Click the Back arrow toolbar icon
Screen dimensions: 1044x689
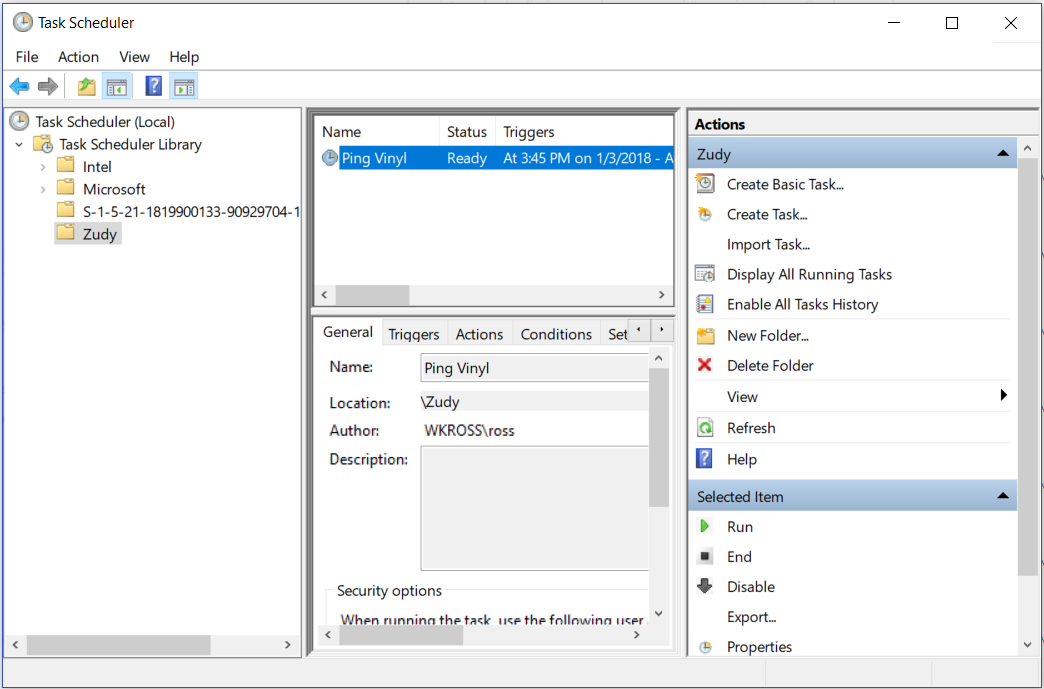tap(19, 87)
